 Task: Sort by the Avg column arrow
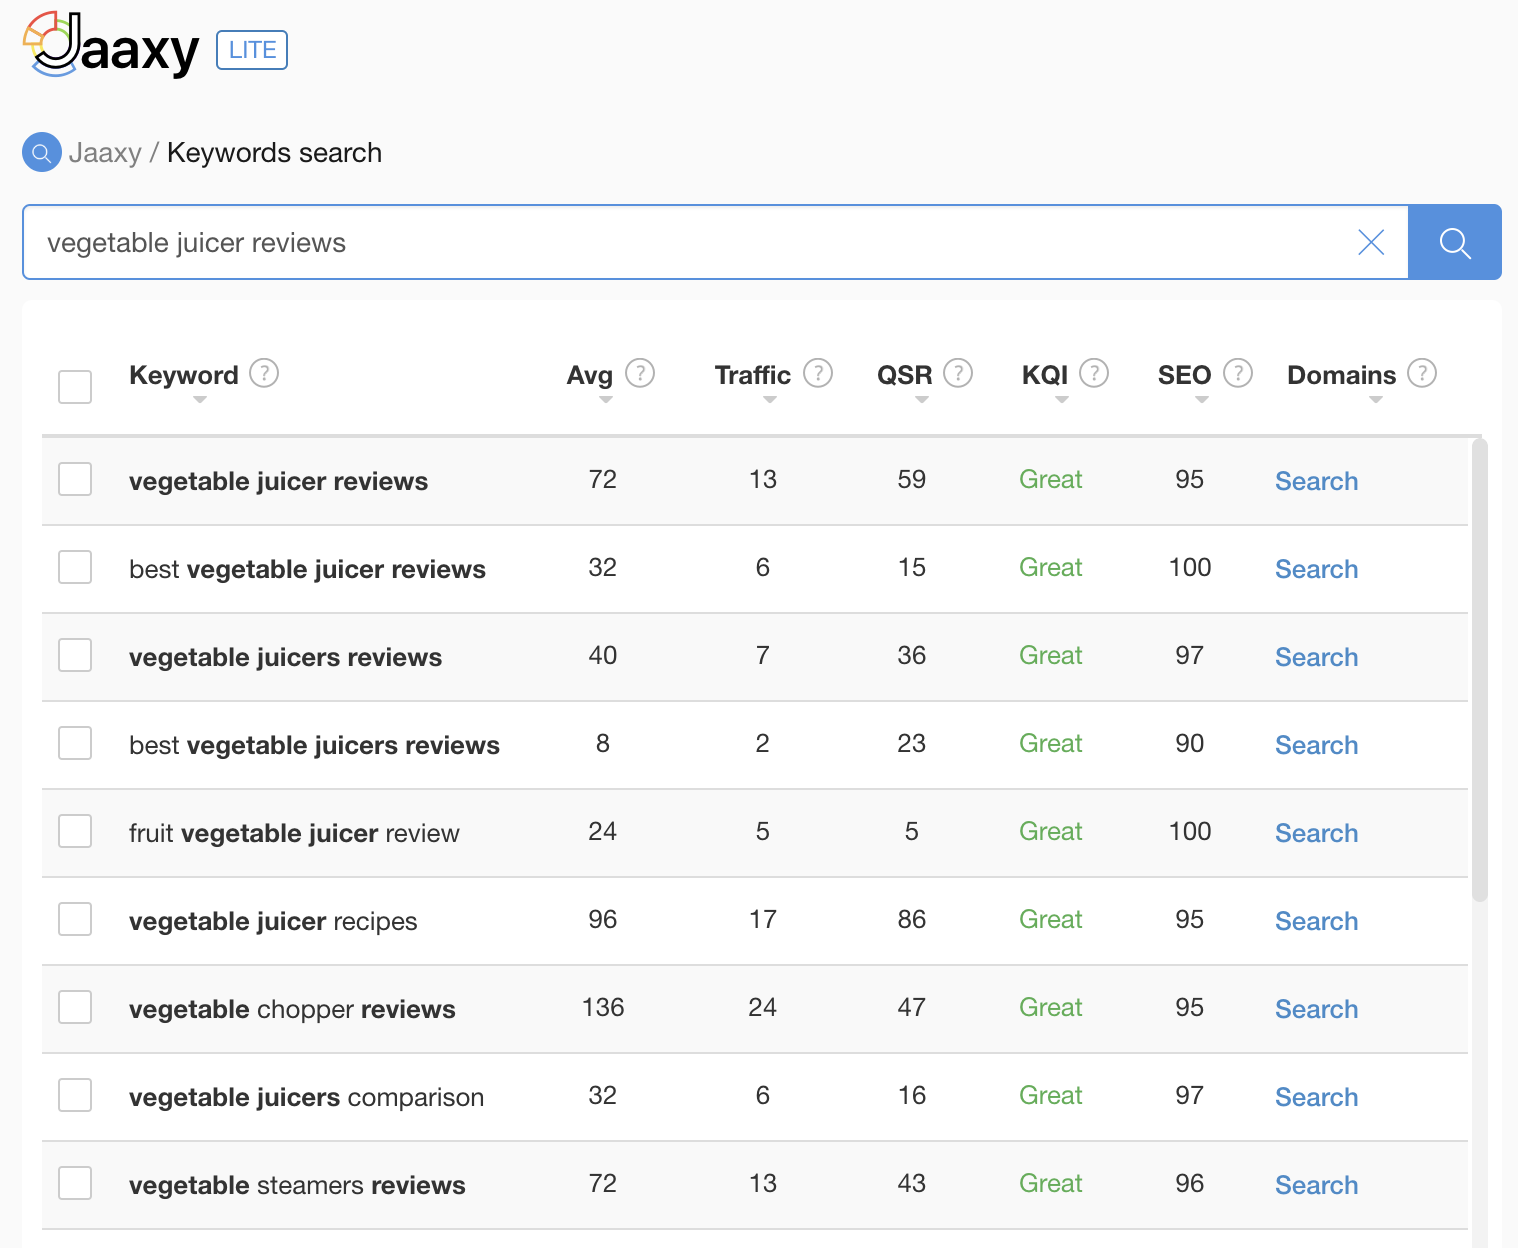point(606,400)
